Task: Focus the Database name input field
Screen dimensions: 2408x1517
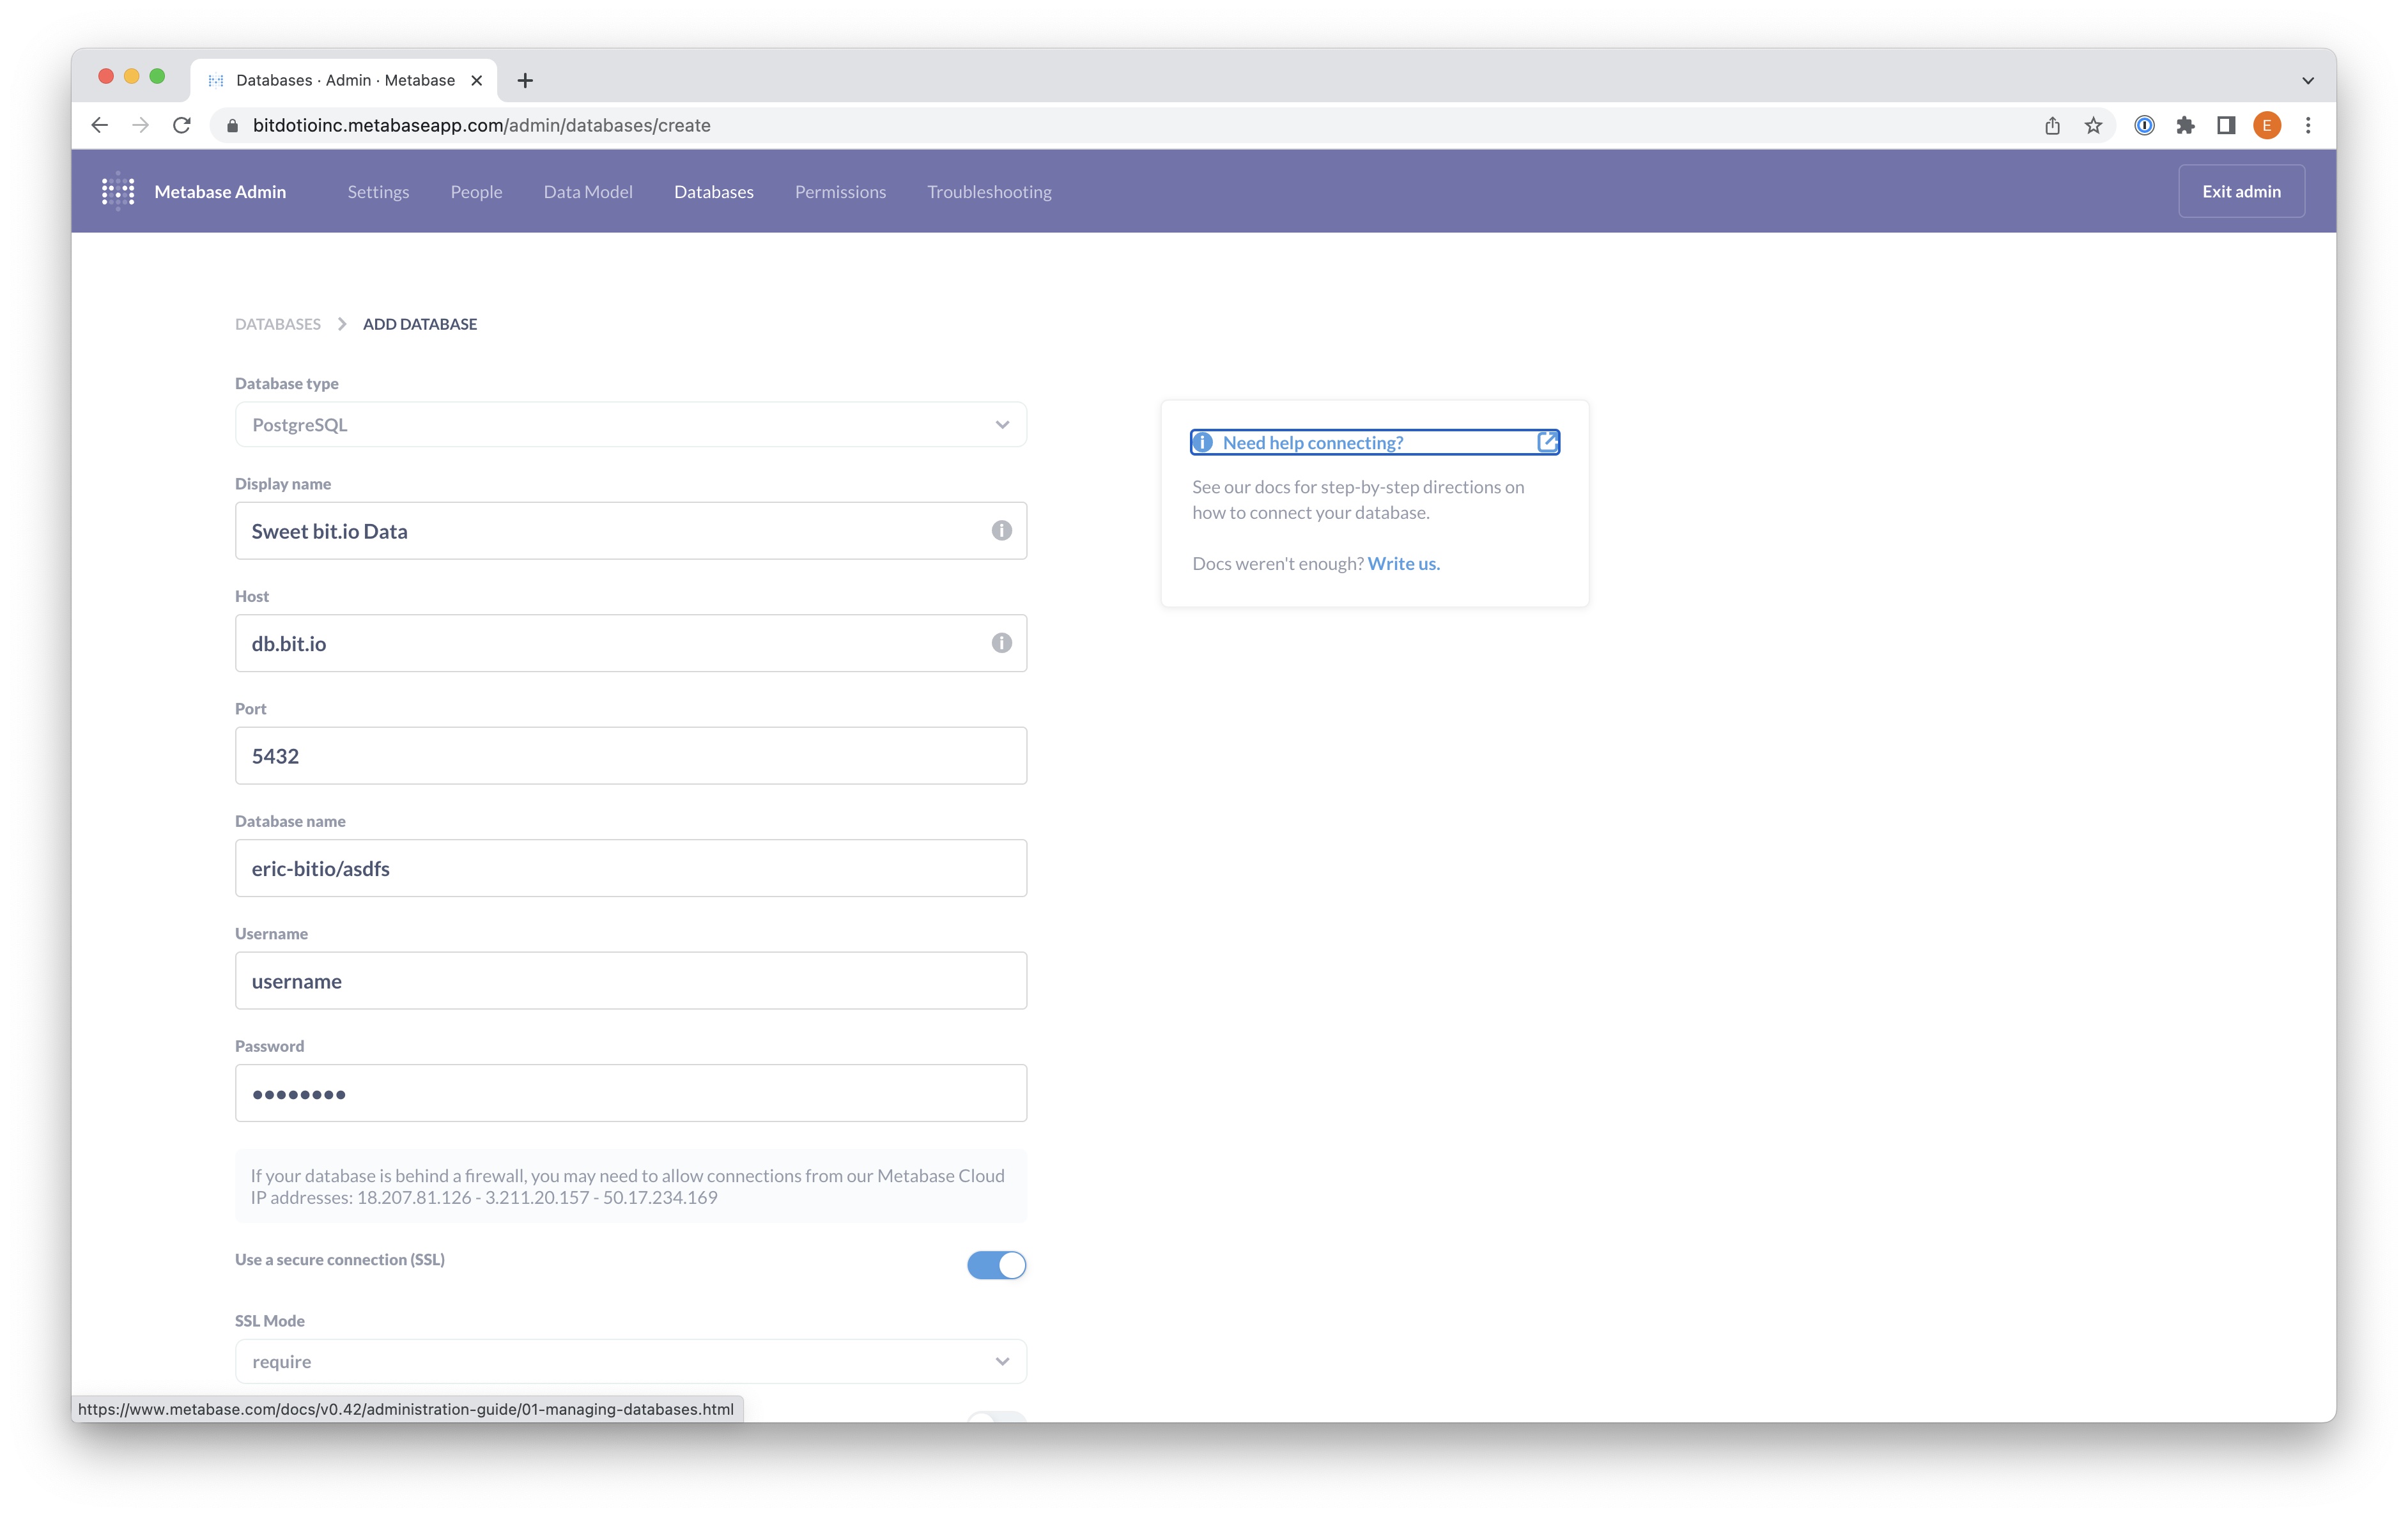Action: pyautogui.click(x=630, y=868)
